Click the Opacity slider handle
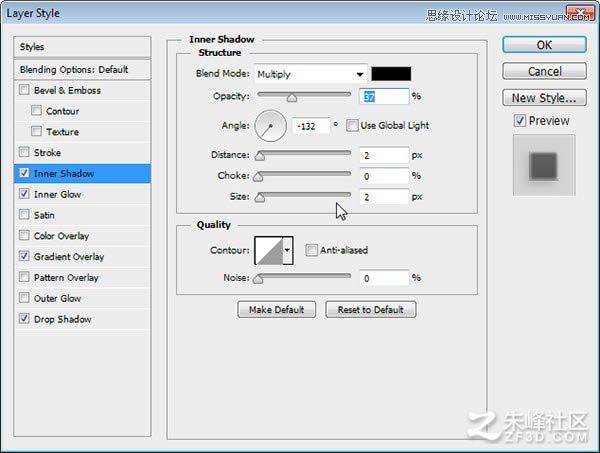 coord(292,98)
